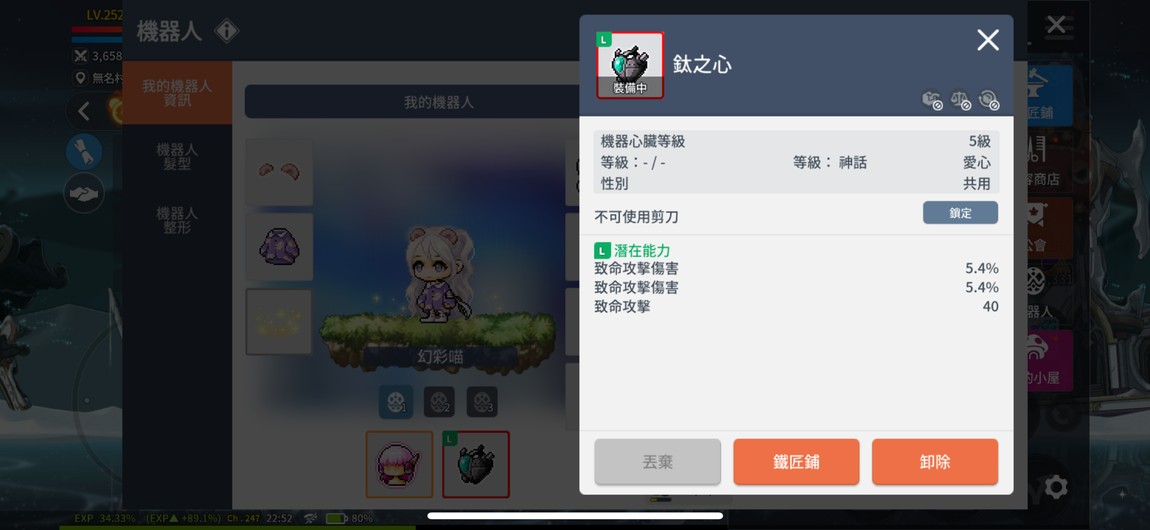1150x530 pixels.
Task: Switch to robot preset 2
Action: pos(439,402)
